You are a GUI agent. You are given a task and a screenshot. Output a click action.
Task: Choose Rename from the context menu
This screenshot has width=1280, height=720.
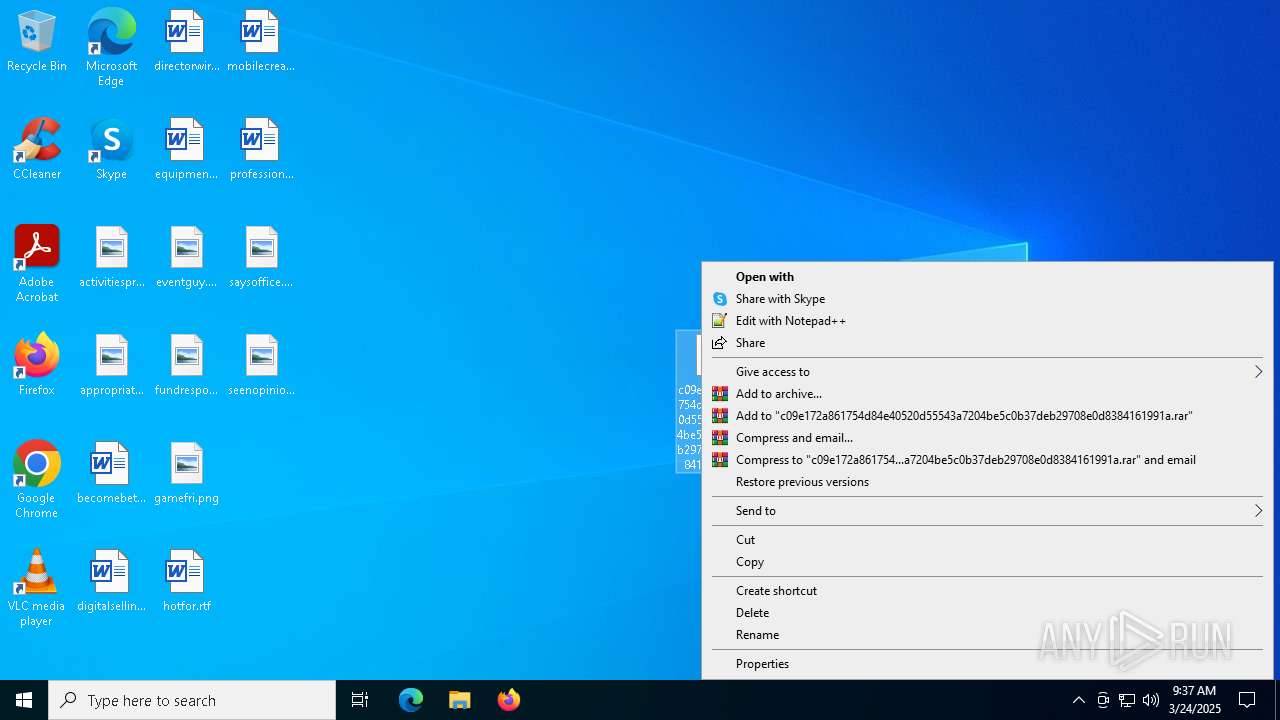pos(987,635)
